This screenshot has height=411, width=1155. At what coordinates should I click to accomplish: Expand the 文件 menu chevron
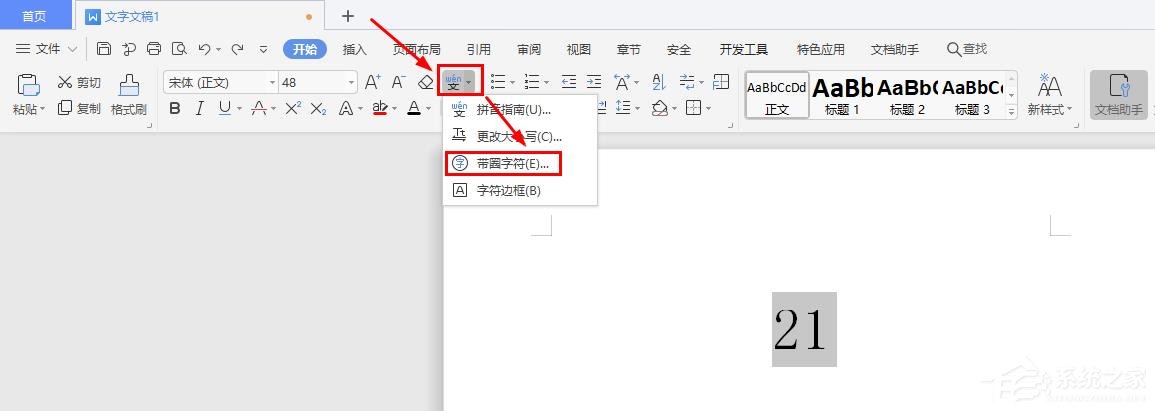[72, 49]
